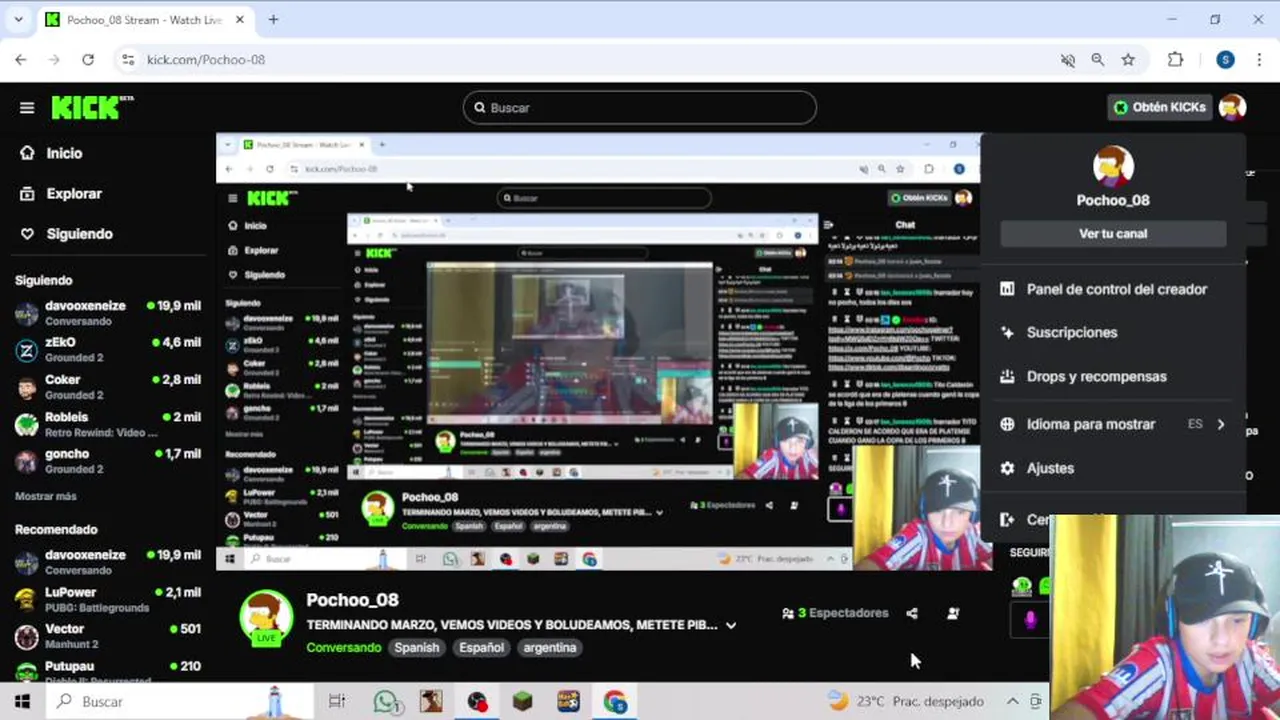
Task: Open the hamburger sidebar menu icon
Action: pyautogui.click(x=27, y=108)
